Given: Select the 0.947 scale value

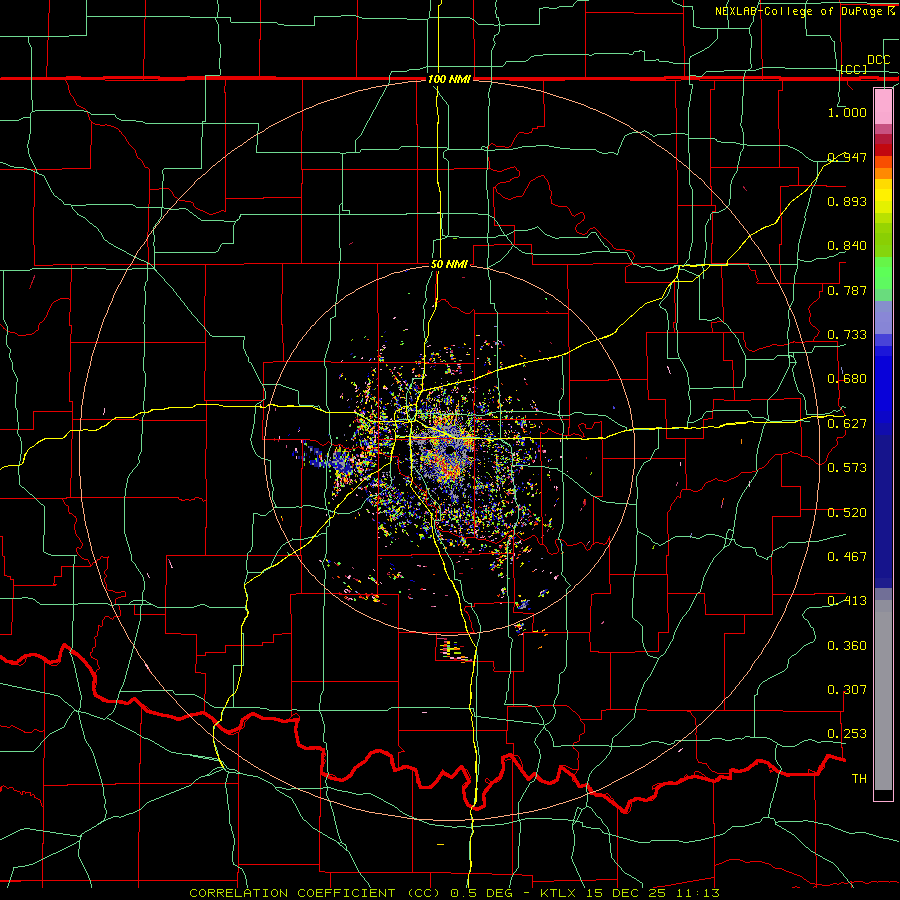Looking at the screenshot, I should [847, 157].
